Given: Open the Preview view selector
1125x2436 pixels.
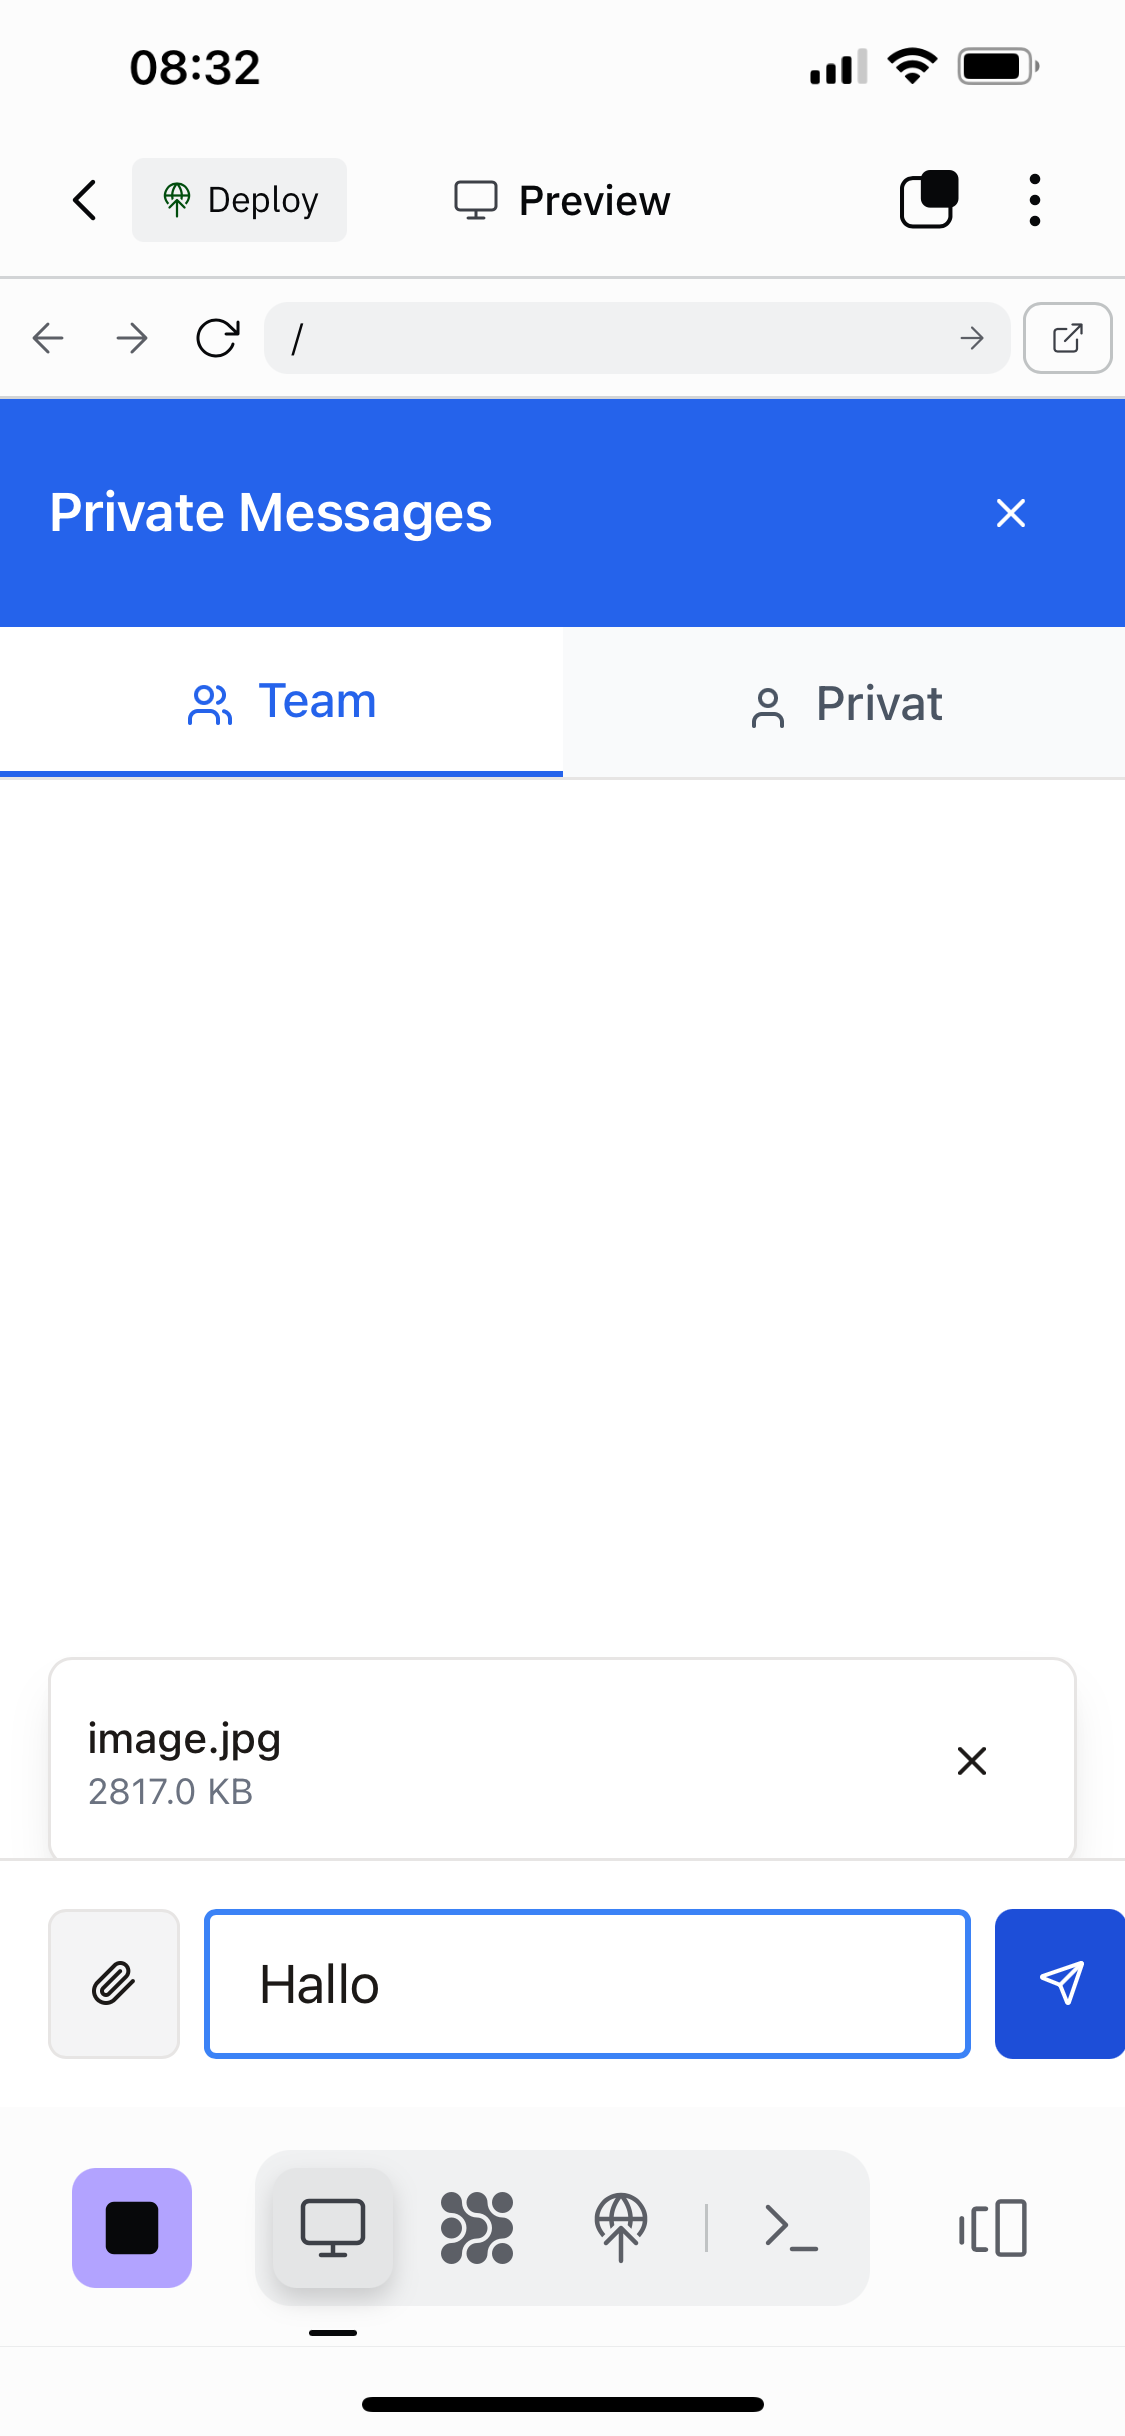Looking at the screenshot, I should (562, 200).
